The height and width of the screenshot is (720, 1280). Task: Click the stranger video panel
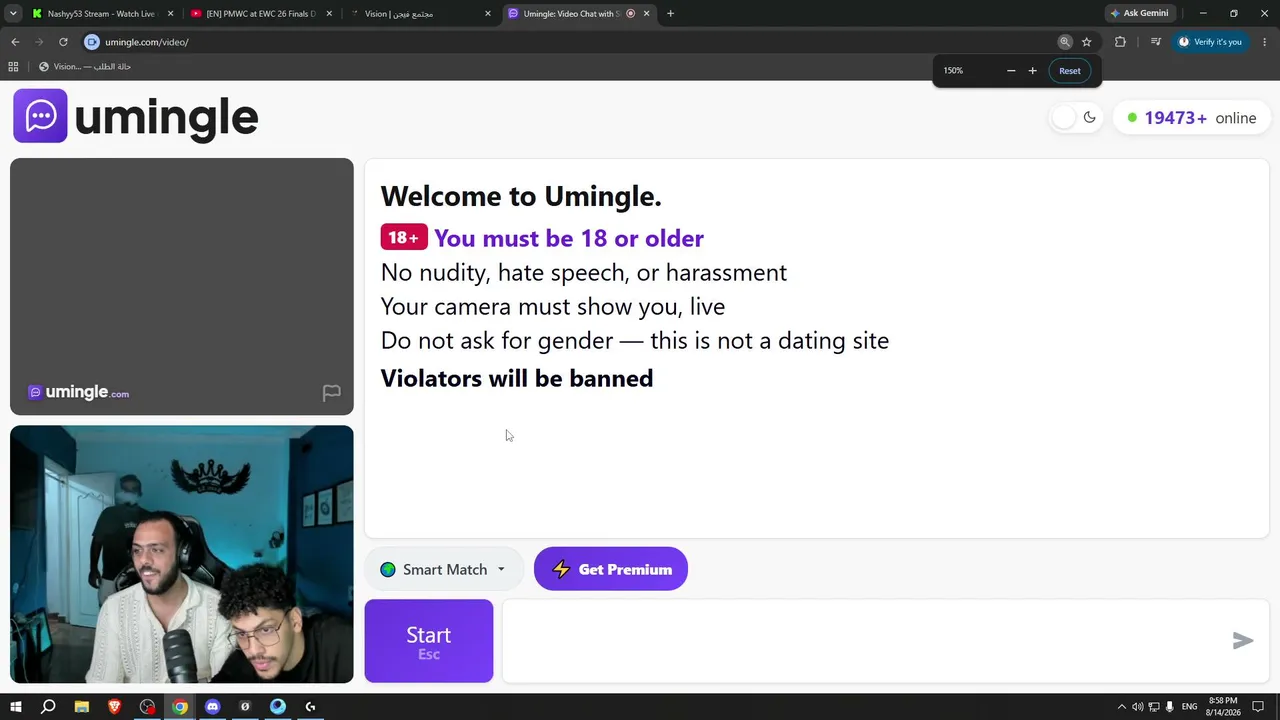pyautogui.click(x=182, y=286)
